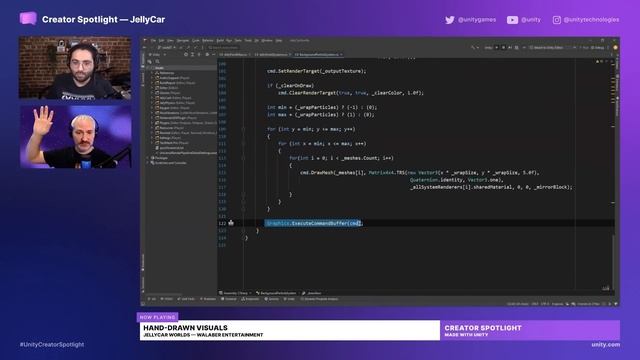Switch to the BackgroundParticleSystem.cs editor tab
This screenshot has height=360, width=640.
318,54
